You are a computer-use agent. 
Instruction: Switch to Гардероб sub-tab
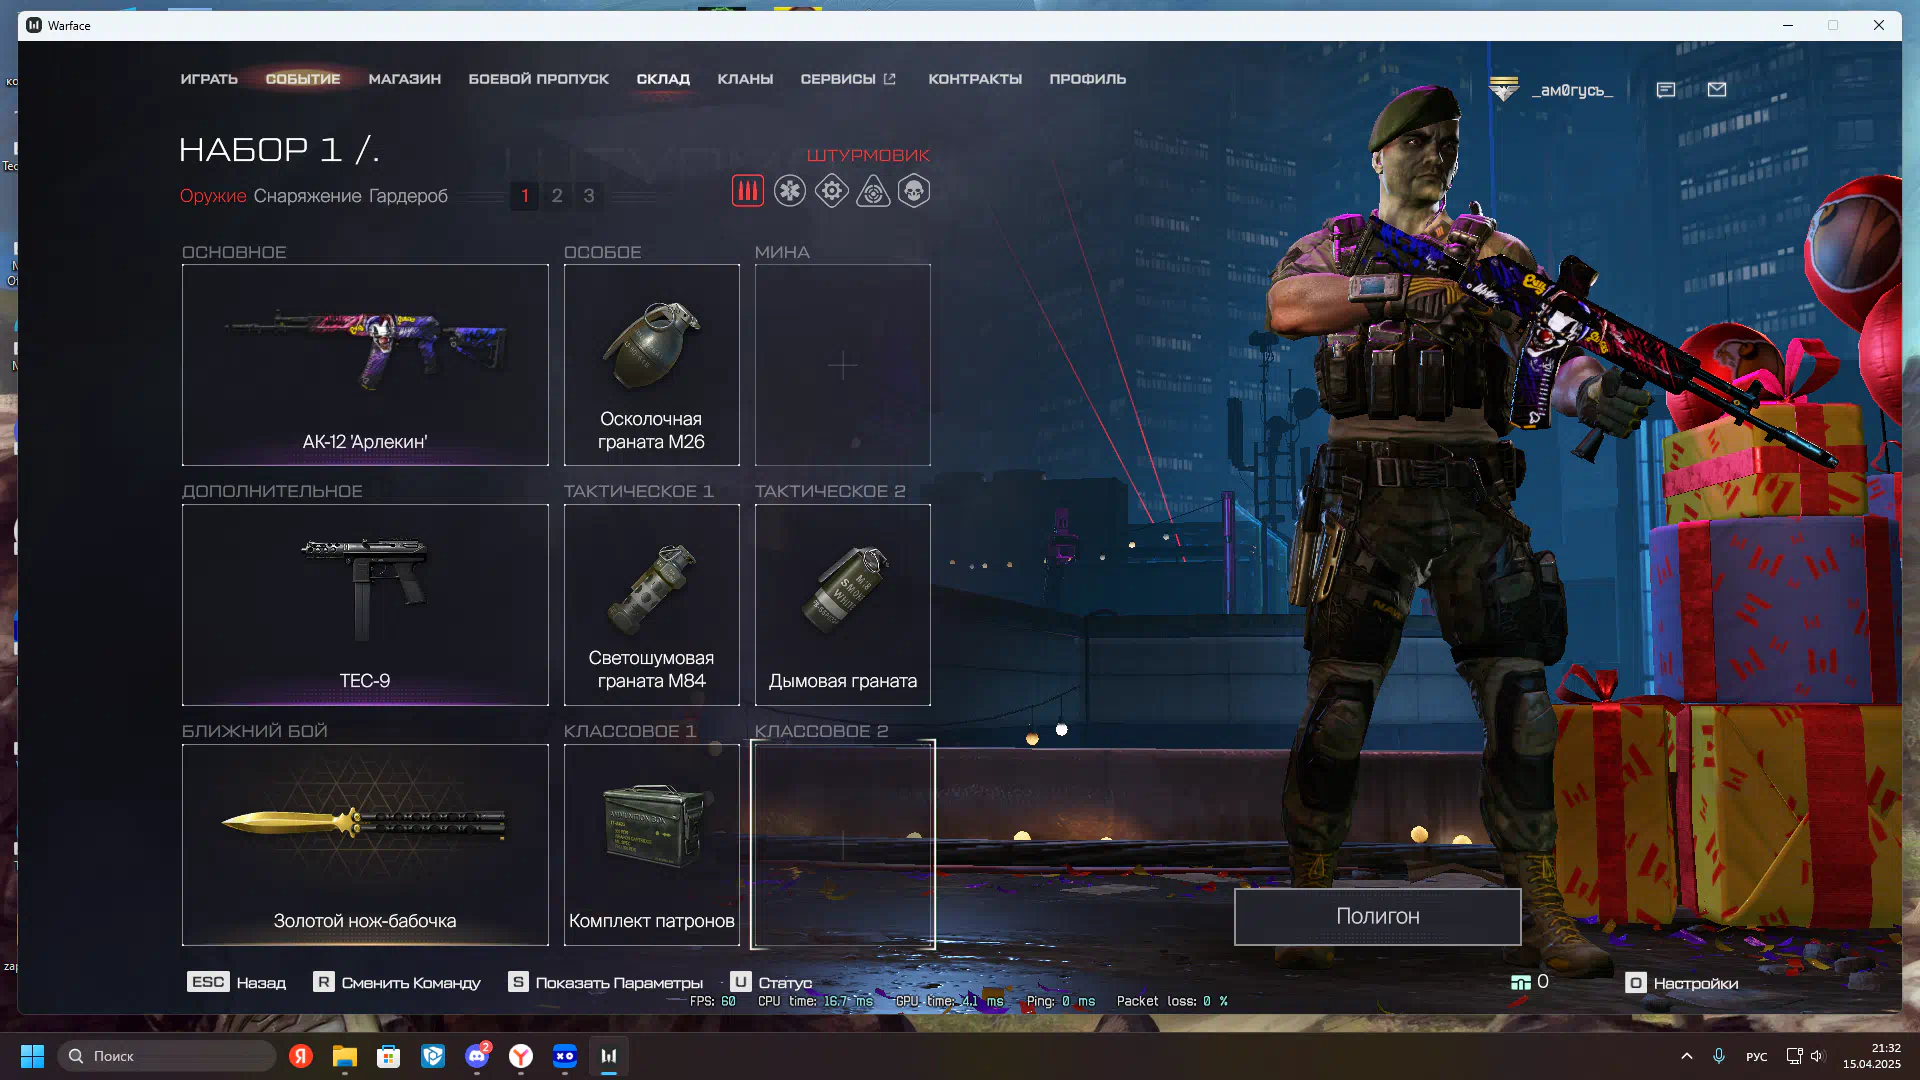click(x=408, y=196)
